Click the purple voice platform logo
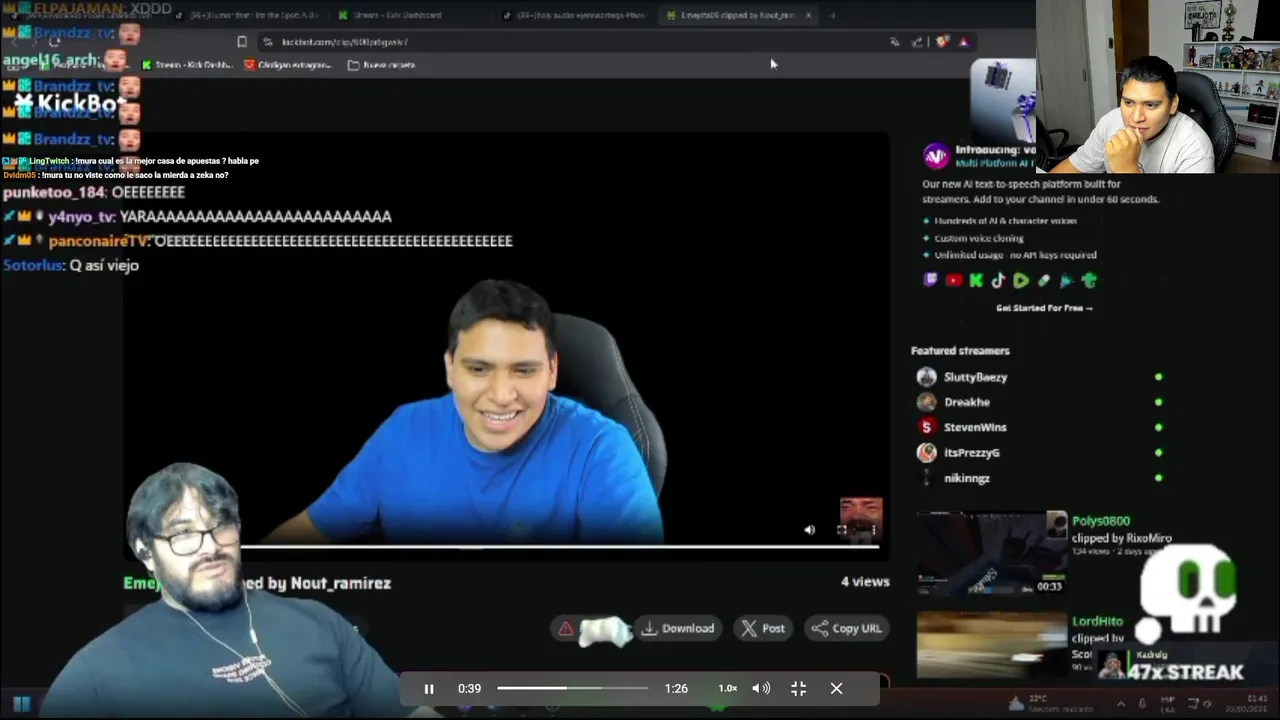This screenshot has height=720, width=1280. click(936, 156)
